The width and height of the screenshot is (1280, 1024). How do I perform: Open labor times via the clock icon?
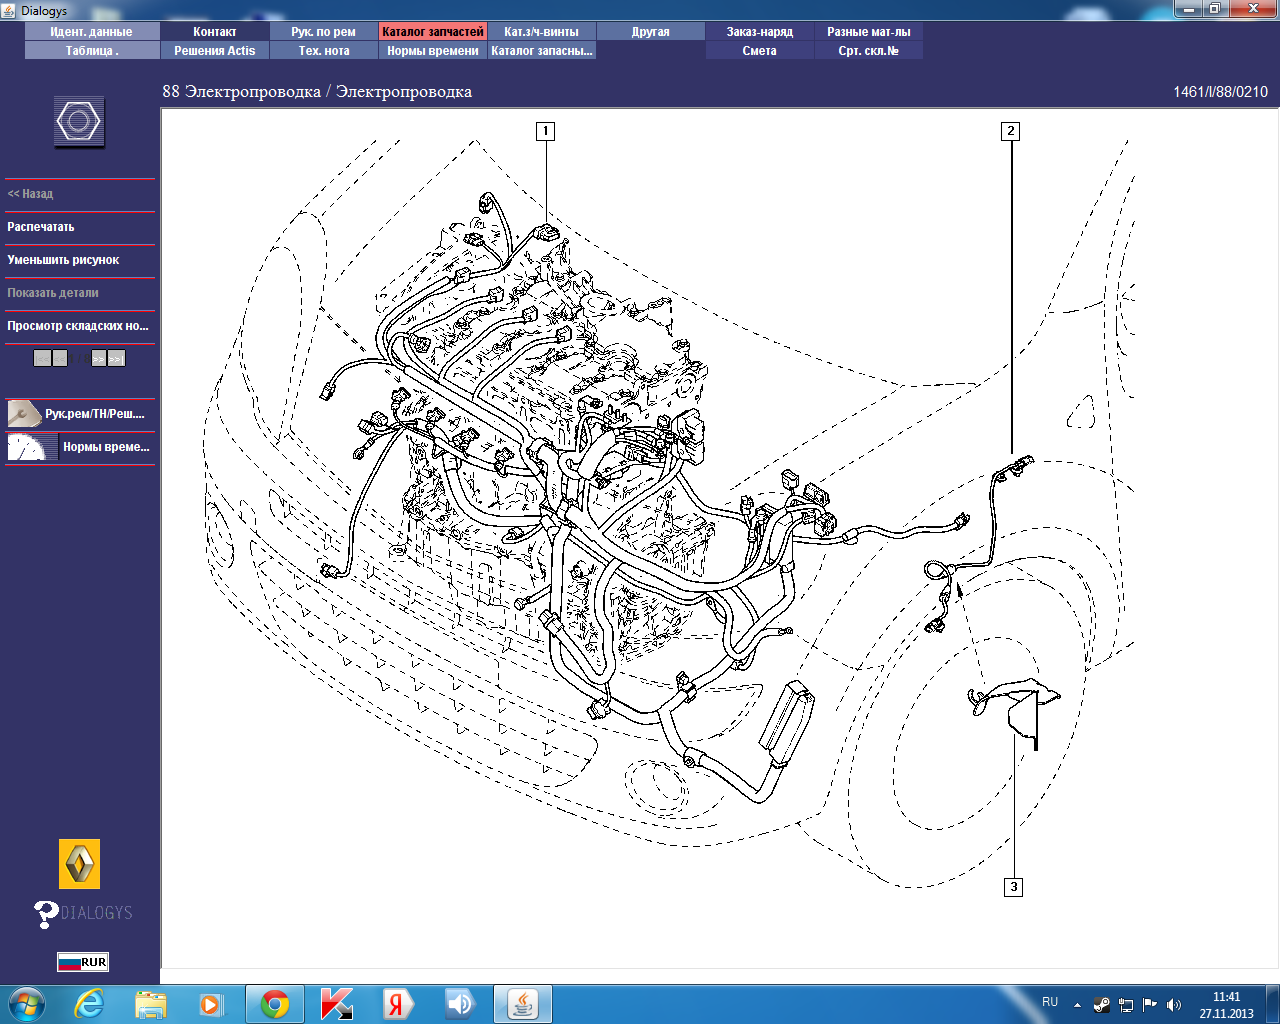pos(32,446)
